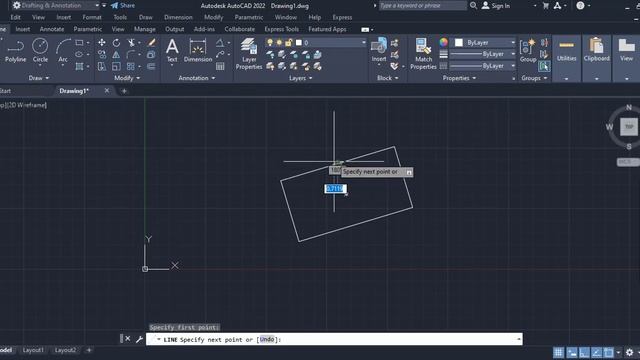The width and height of the screenshot is (640, 360).
Task: Switch to the Layout1 tab
Action: [x=33, y=350]
